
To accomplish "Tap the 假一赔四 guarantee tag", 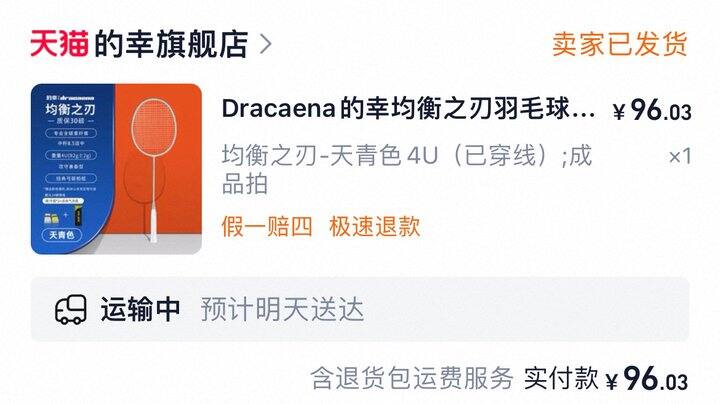I will [267, 226].
